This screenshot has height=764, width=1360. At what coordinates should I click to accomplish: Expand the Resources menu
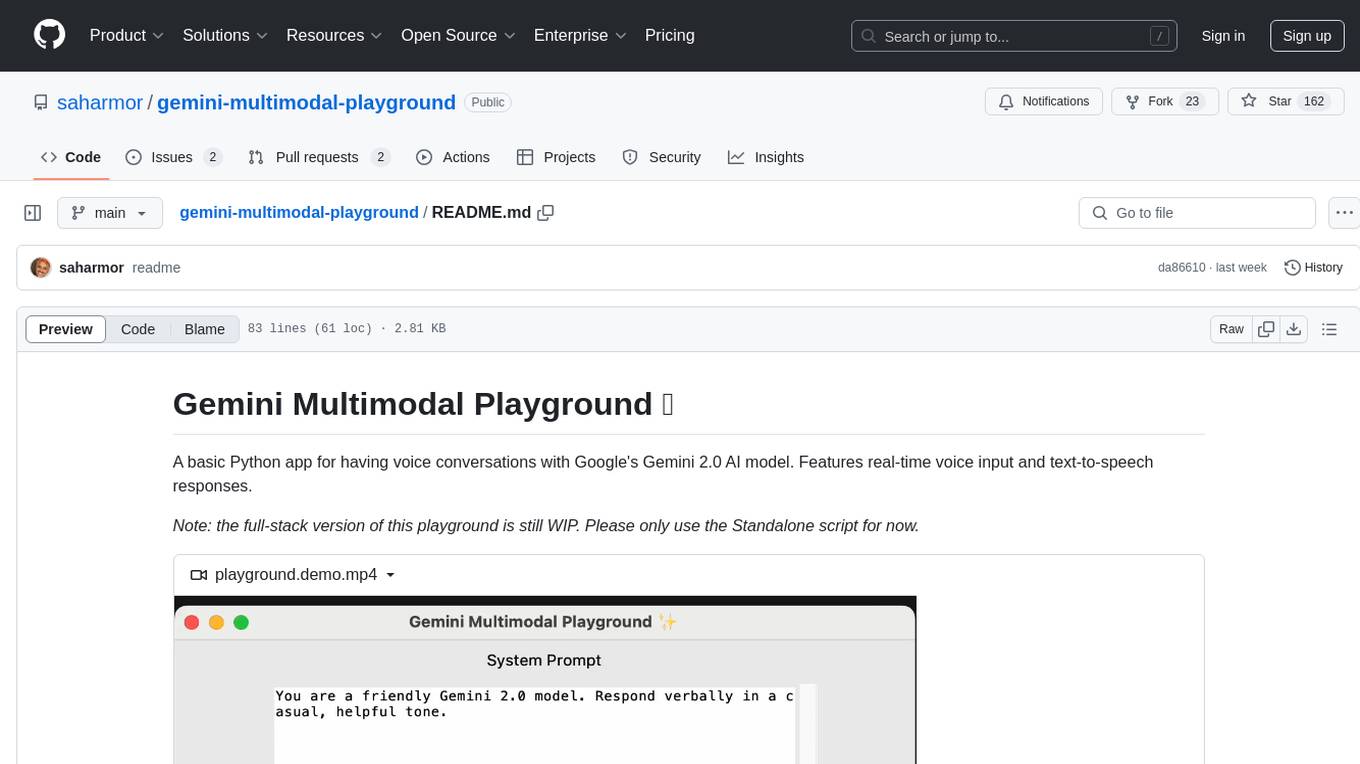coord(334,35)
